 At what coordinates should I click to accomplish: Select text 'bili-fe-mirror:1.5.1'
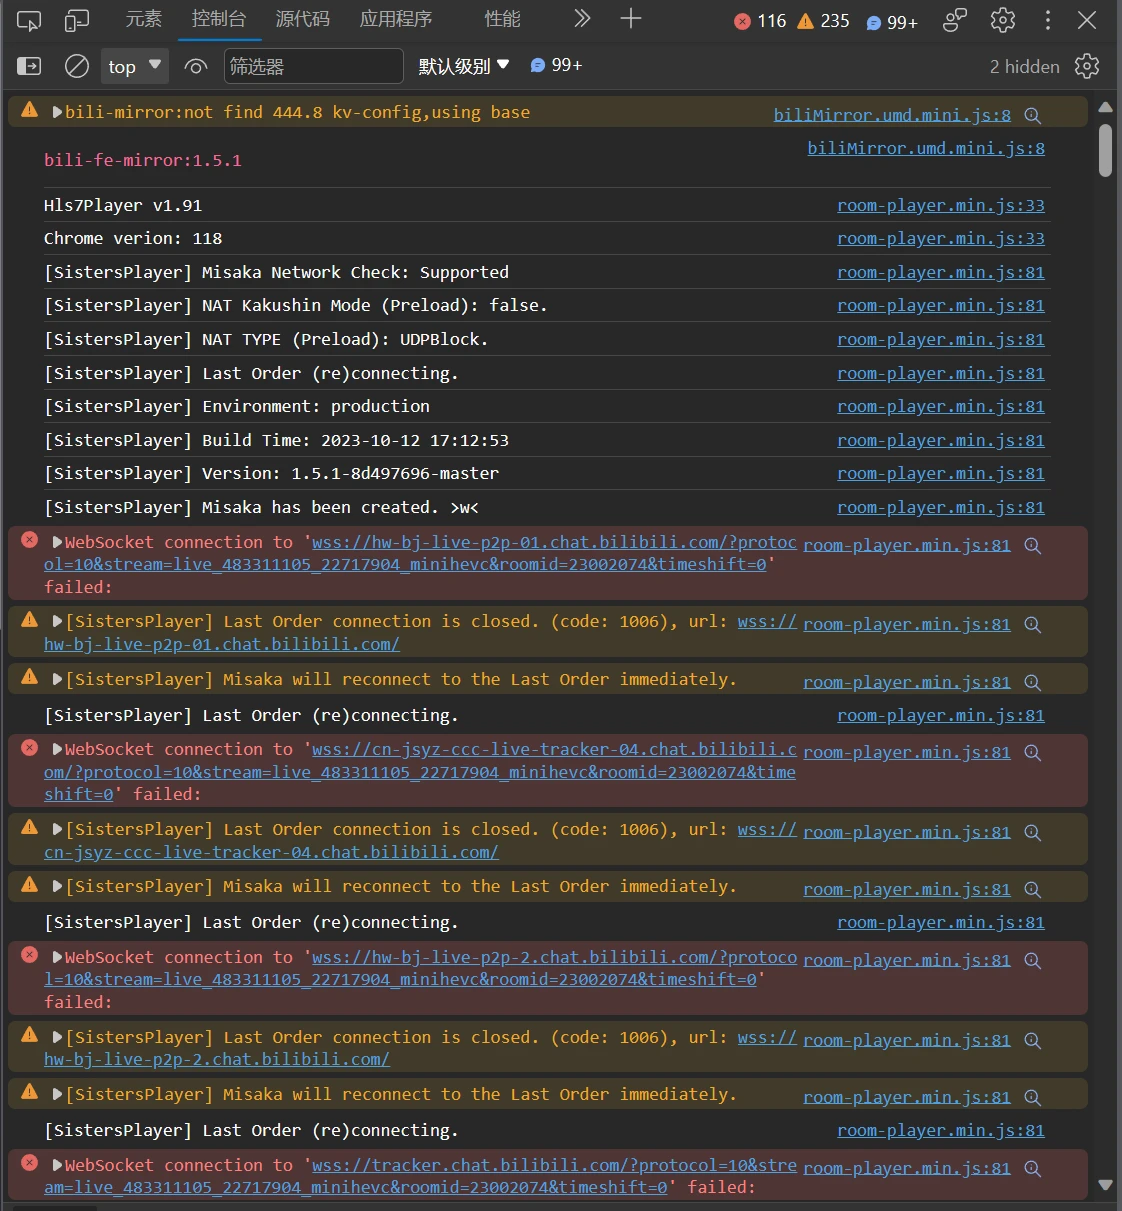143,160
